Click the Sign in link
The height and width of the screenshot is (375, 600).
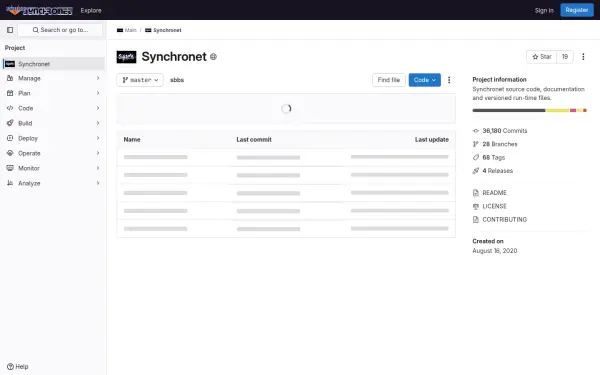pyautogui.click(x=544, y=10)
